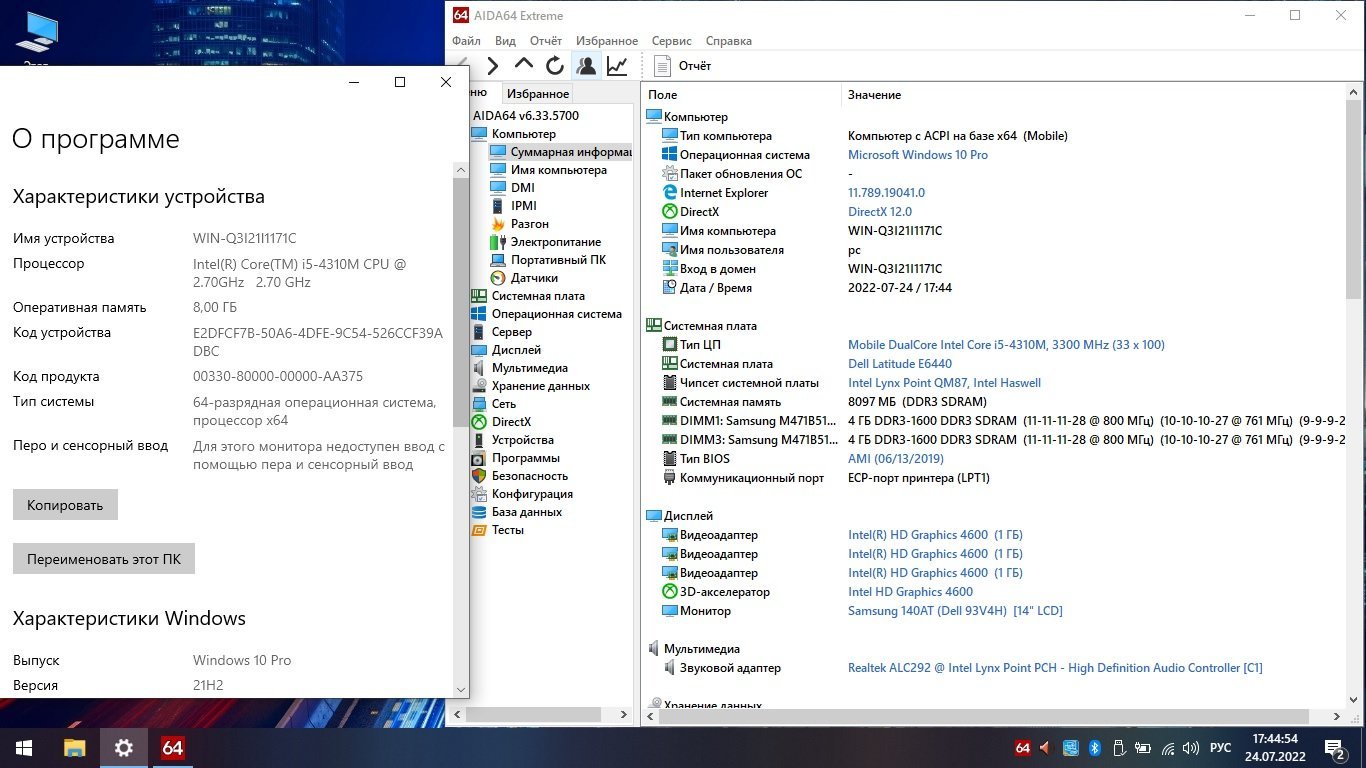Click the РУС language indicator
This screenshot has height=768, width=1366.
tap(1221, 748)
